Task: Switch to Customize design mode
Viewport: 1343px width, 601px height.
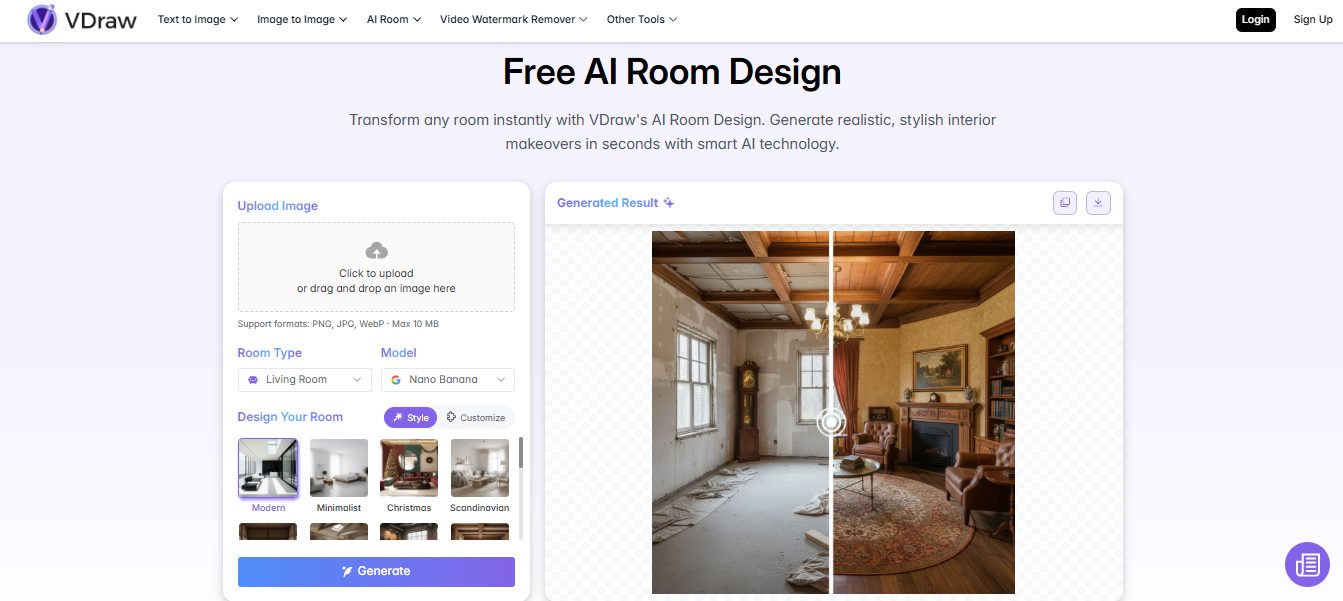Action: coord(476,418)
